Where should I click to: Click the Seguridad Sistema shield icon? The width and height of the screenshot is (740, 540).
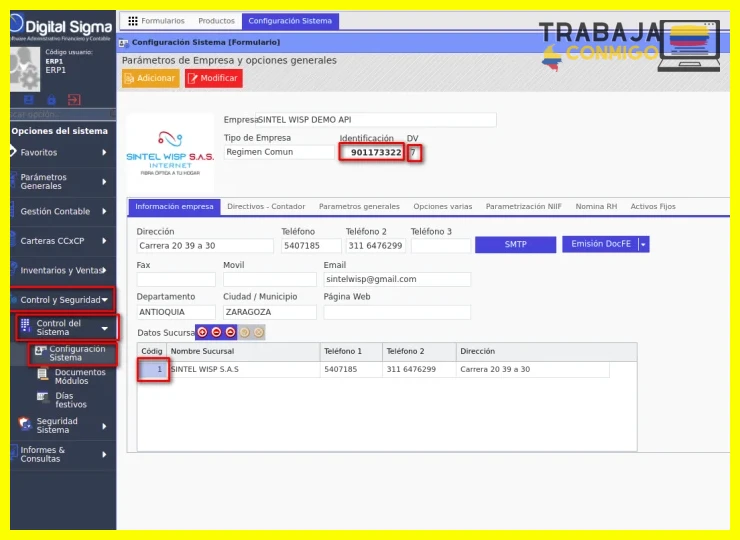coord(25,423)
